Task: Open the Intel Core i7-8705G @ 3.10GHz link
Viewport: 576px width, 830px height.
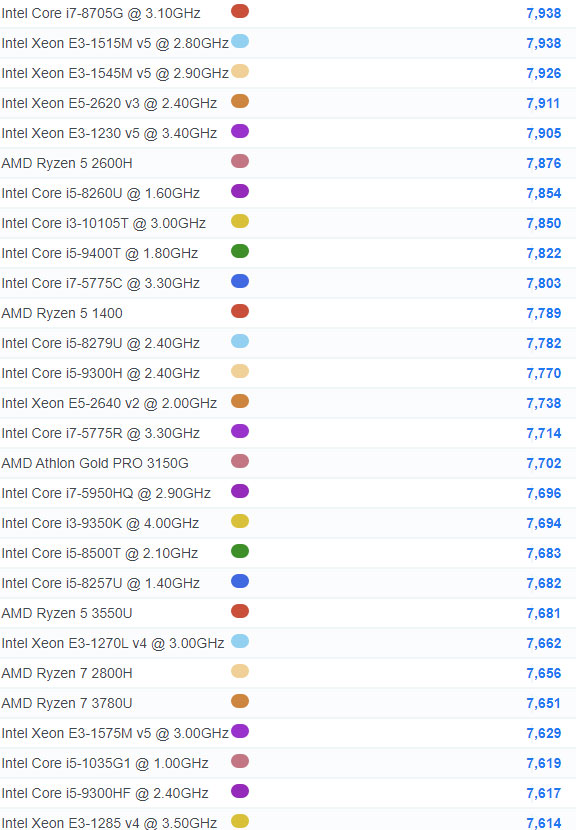Action: (x=101, y=13)
